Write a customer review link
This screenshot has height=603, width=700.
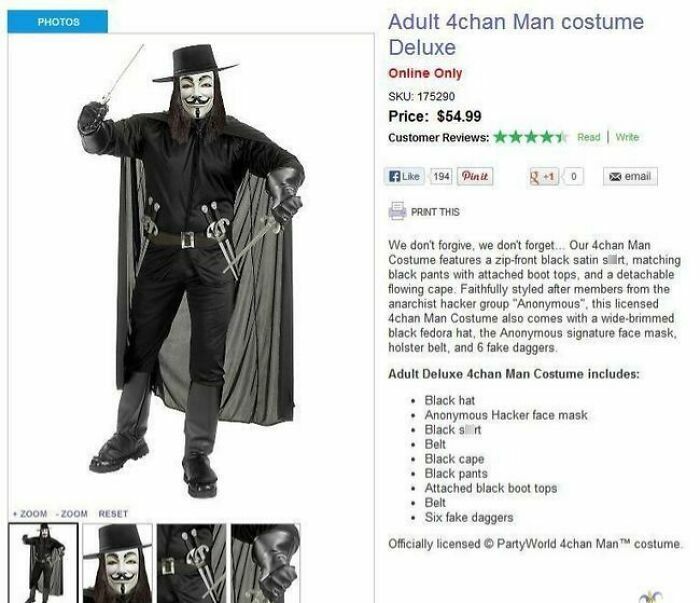click(627, 138)
